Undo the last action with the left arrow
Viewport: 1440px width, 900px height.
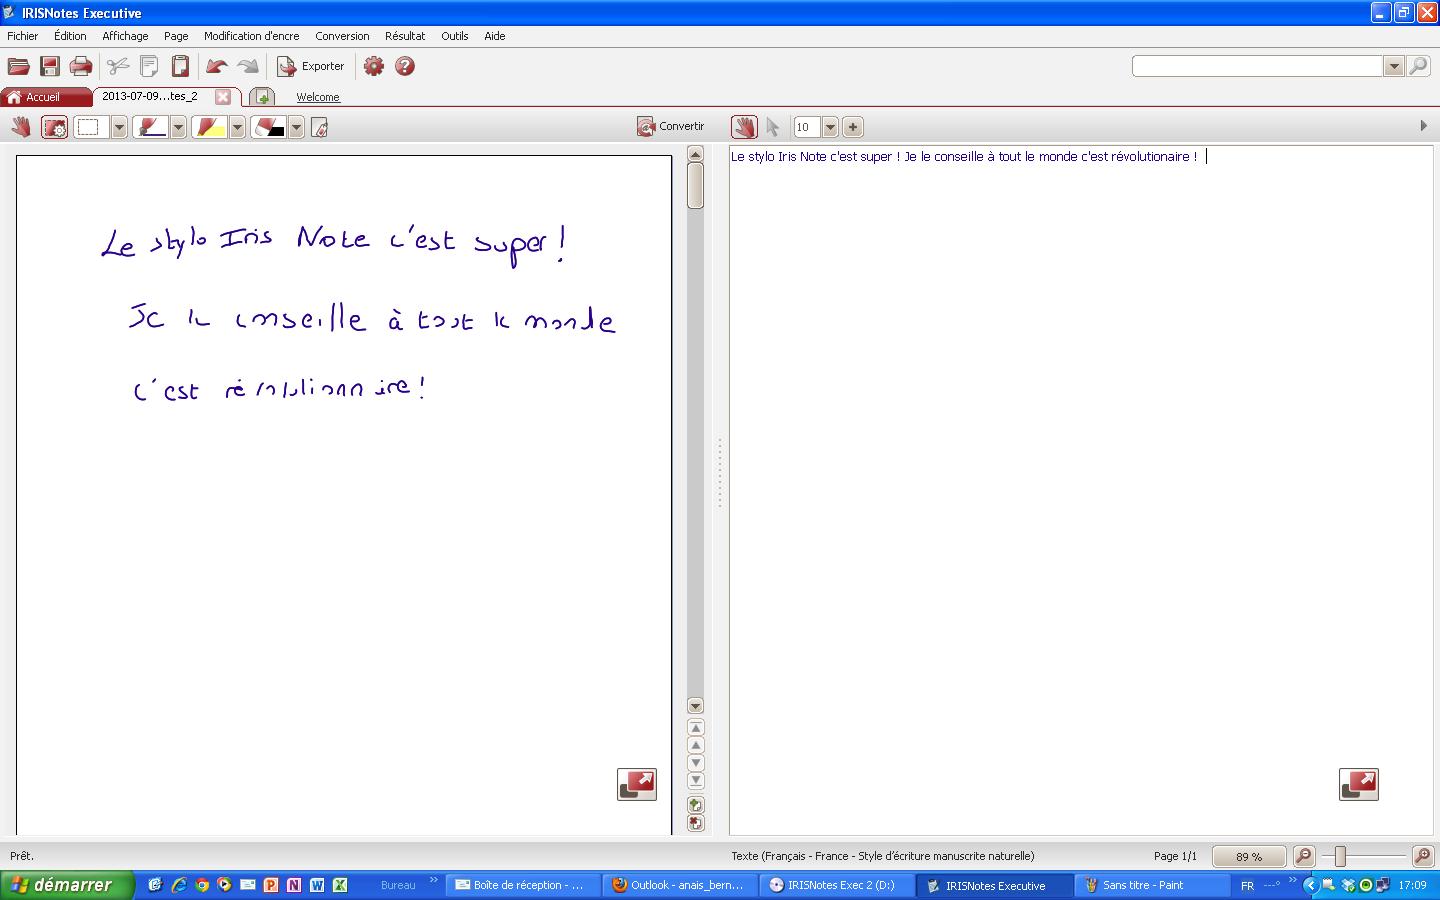(x=216, y=66)
